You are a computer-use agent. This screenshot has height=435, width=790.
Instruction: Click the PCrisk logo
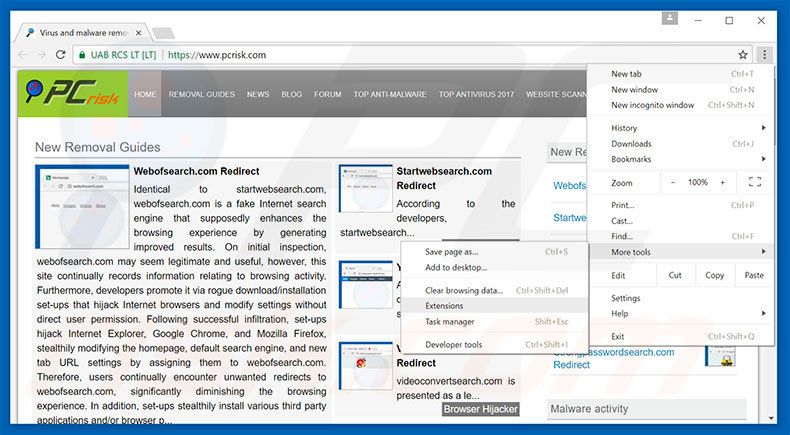tap(73, 94)
